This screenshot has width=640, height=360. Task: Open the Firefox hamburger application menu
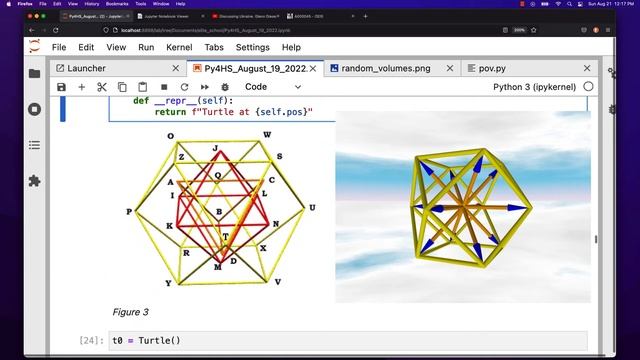tap(608, 30)
